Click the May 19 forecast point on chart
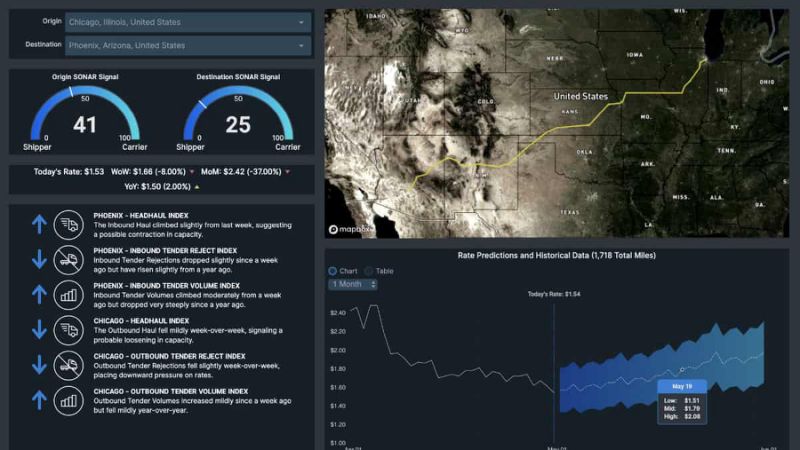The image size is (800, 450). coord(682,370)
